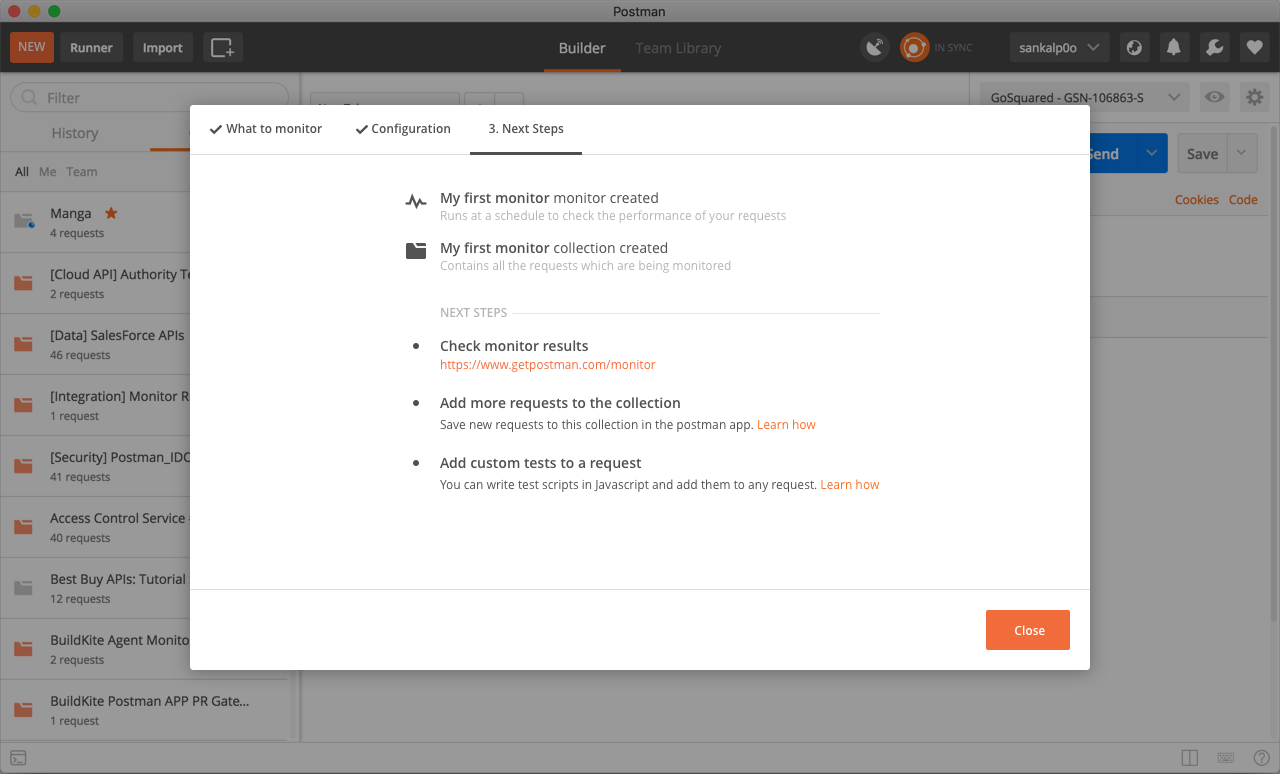
Task: Click Learn how for adding custom tests
Action: pos(850,485)
